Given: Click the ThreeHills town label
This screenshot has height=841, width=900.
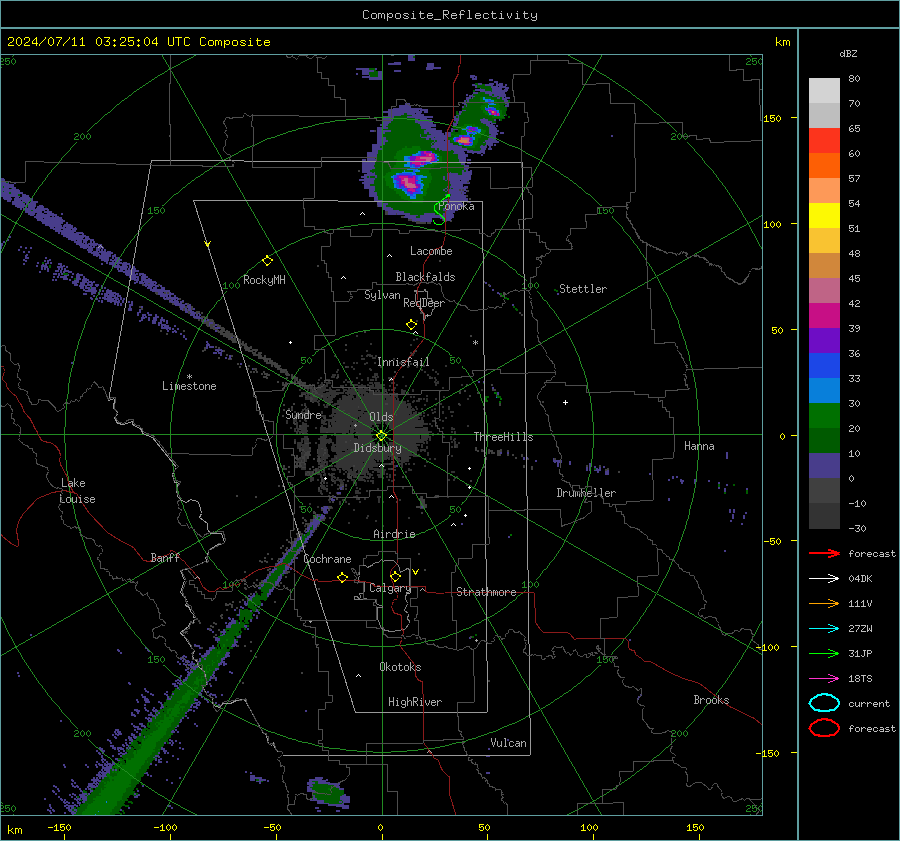Looking at the screenshot, I should (503, 437).
